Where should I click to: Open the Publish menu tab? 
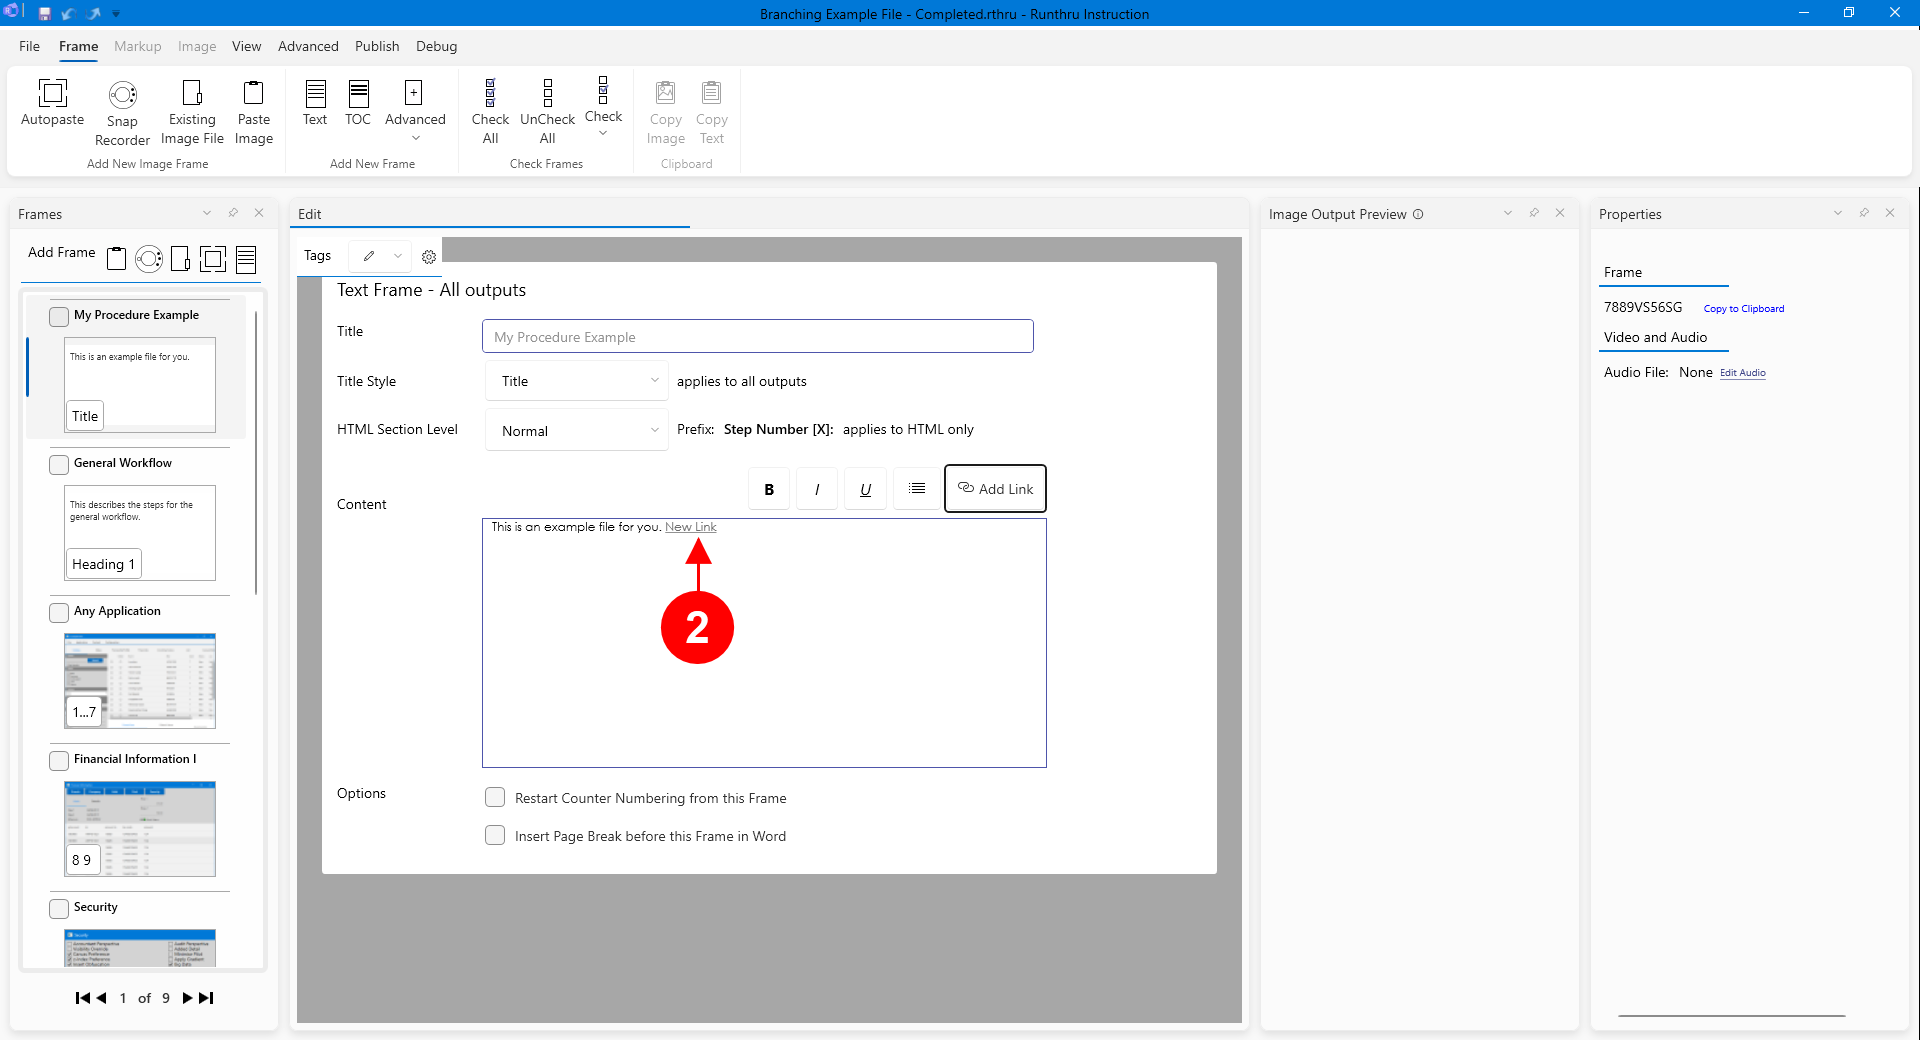point(376,46)
